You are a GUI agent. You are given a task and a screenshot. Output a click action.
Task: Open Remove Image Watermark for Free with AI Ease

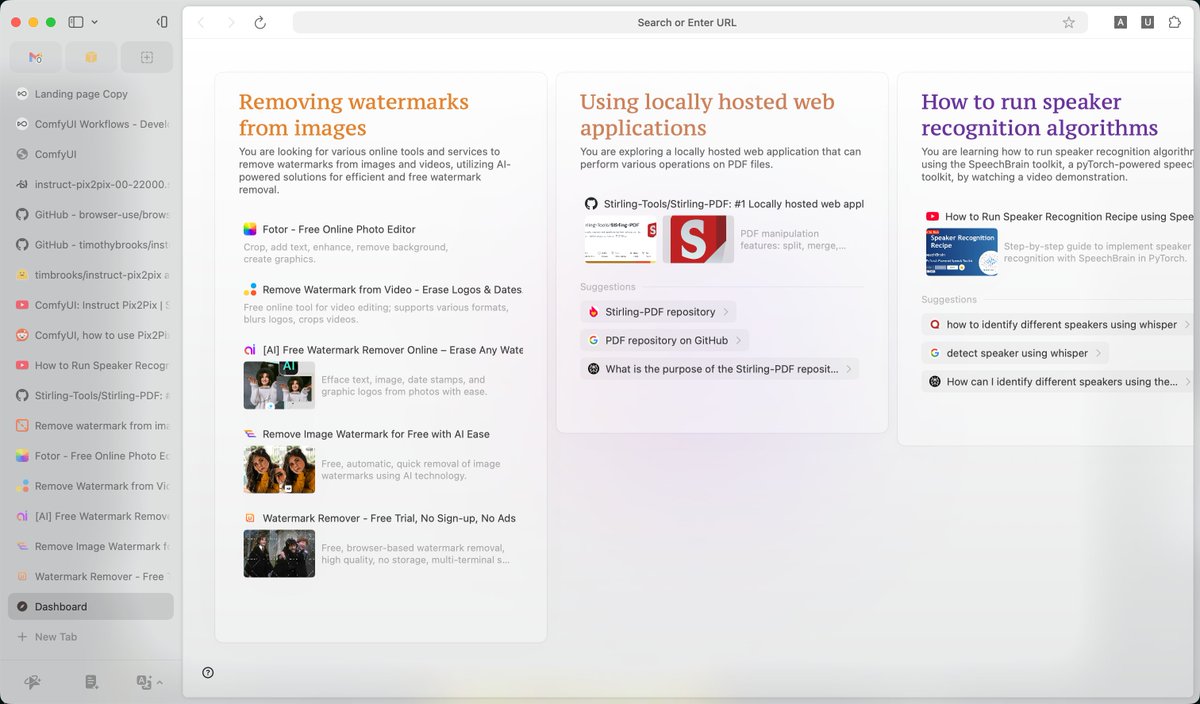[x=376, y=434]
